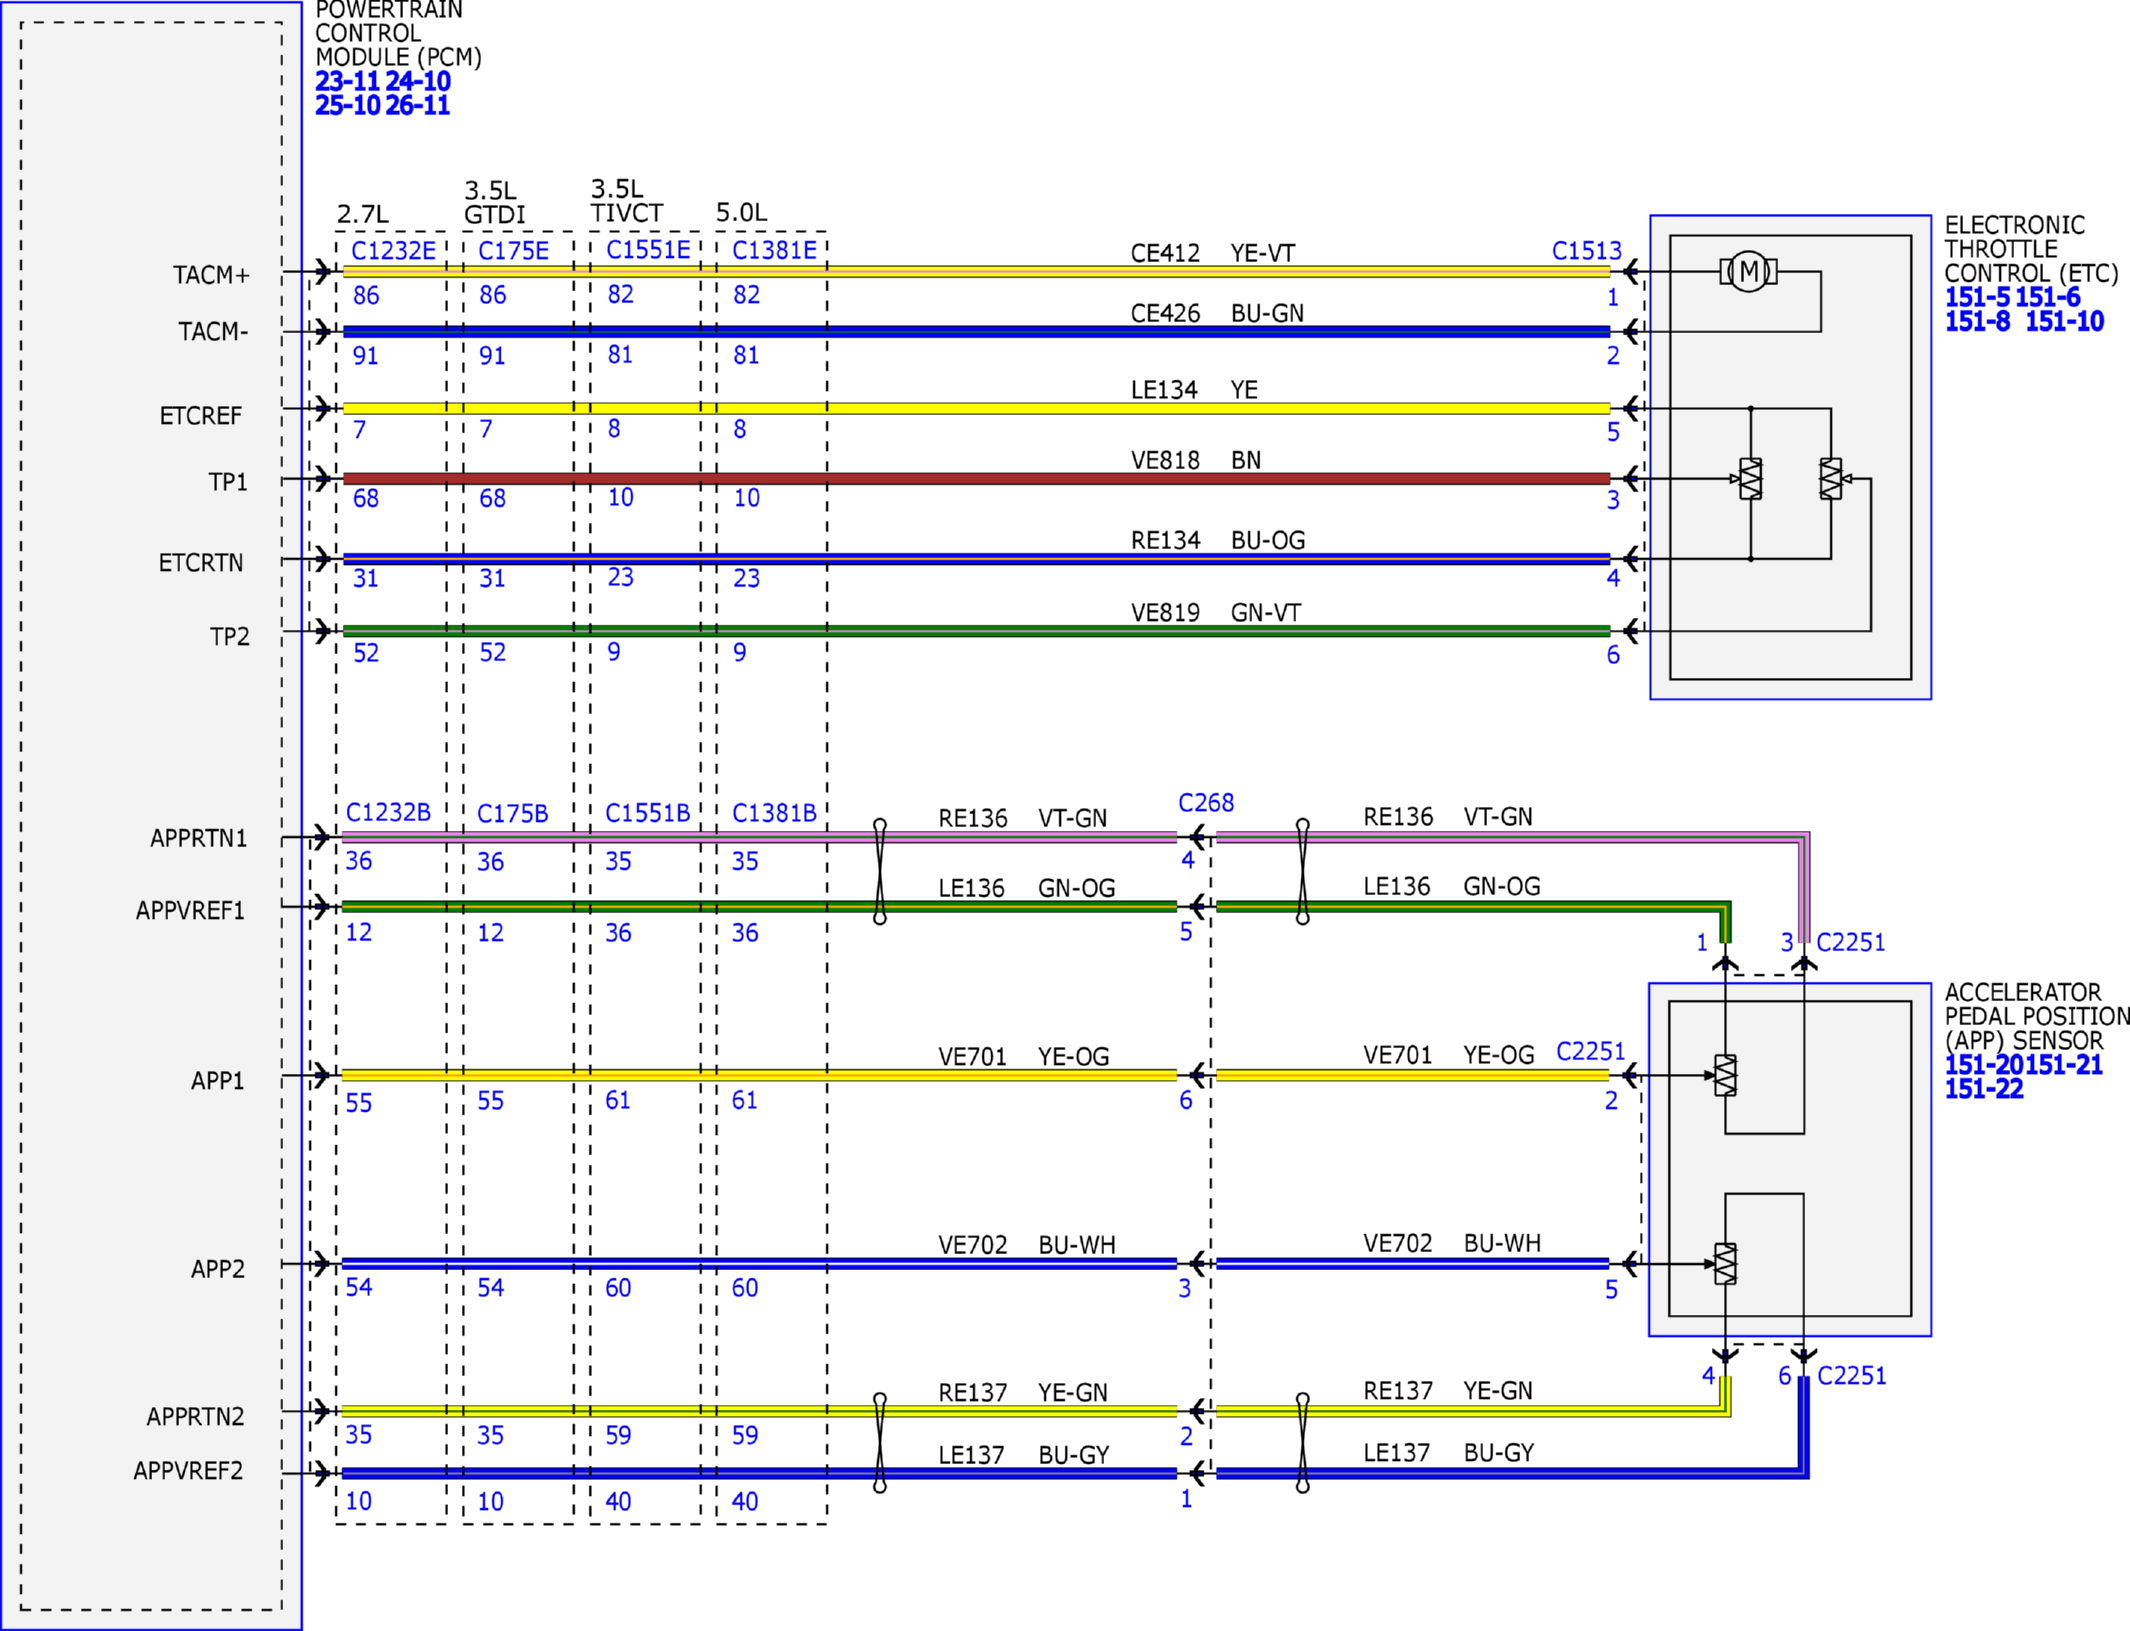Select the brown VE818 BN wire
The height and width of the screenshot is (1631, 2130).
coord(976,479)
